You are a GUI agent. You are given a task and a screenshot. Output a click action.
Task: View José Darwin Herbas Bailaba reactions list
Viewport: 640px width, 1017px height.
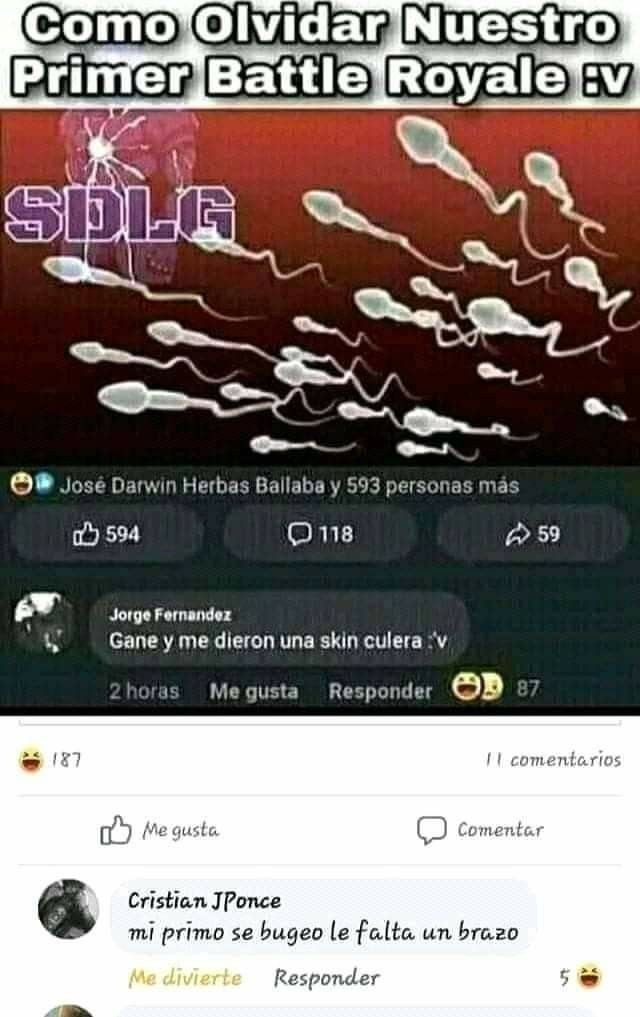[289, 485]
